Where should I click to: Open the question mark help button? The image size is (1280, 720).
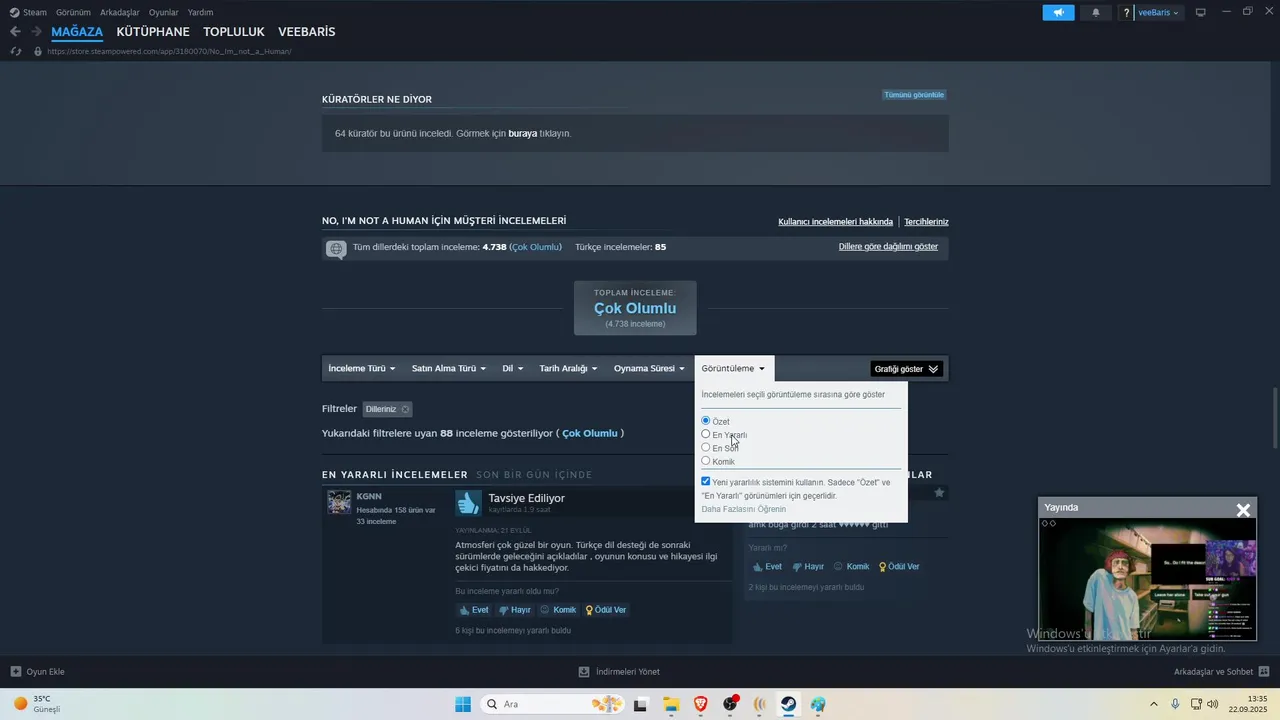1126,12
